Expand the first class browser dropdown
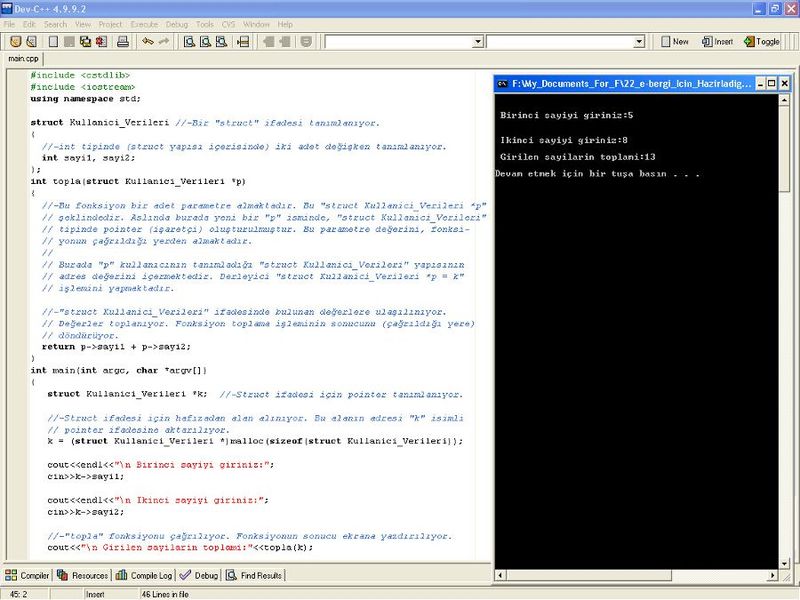 pyautogui.click(x=478, y=42)
